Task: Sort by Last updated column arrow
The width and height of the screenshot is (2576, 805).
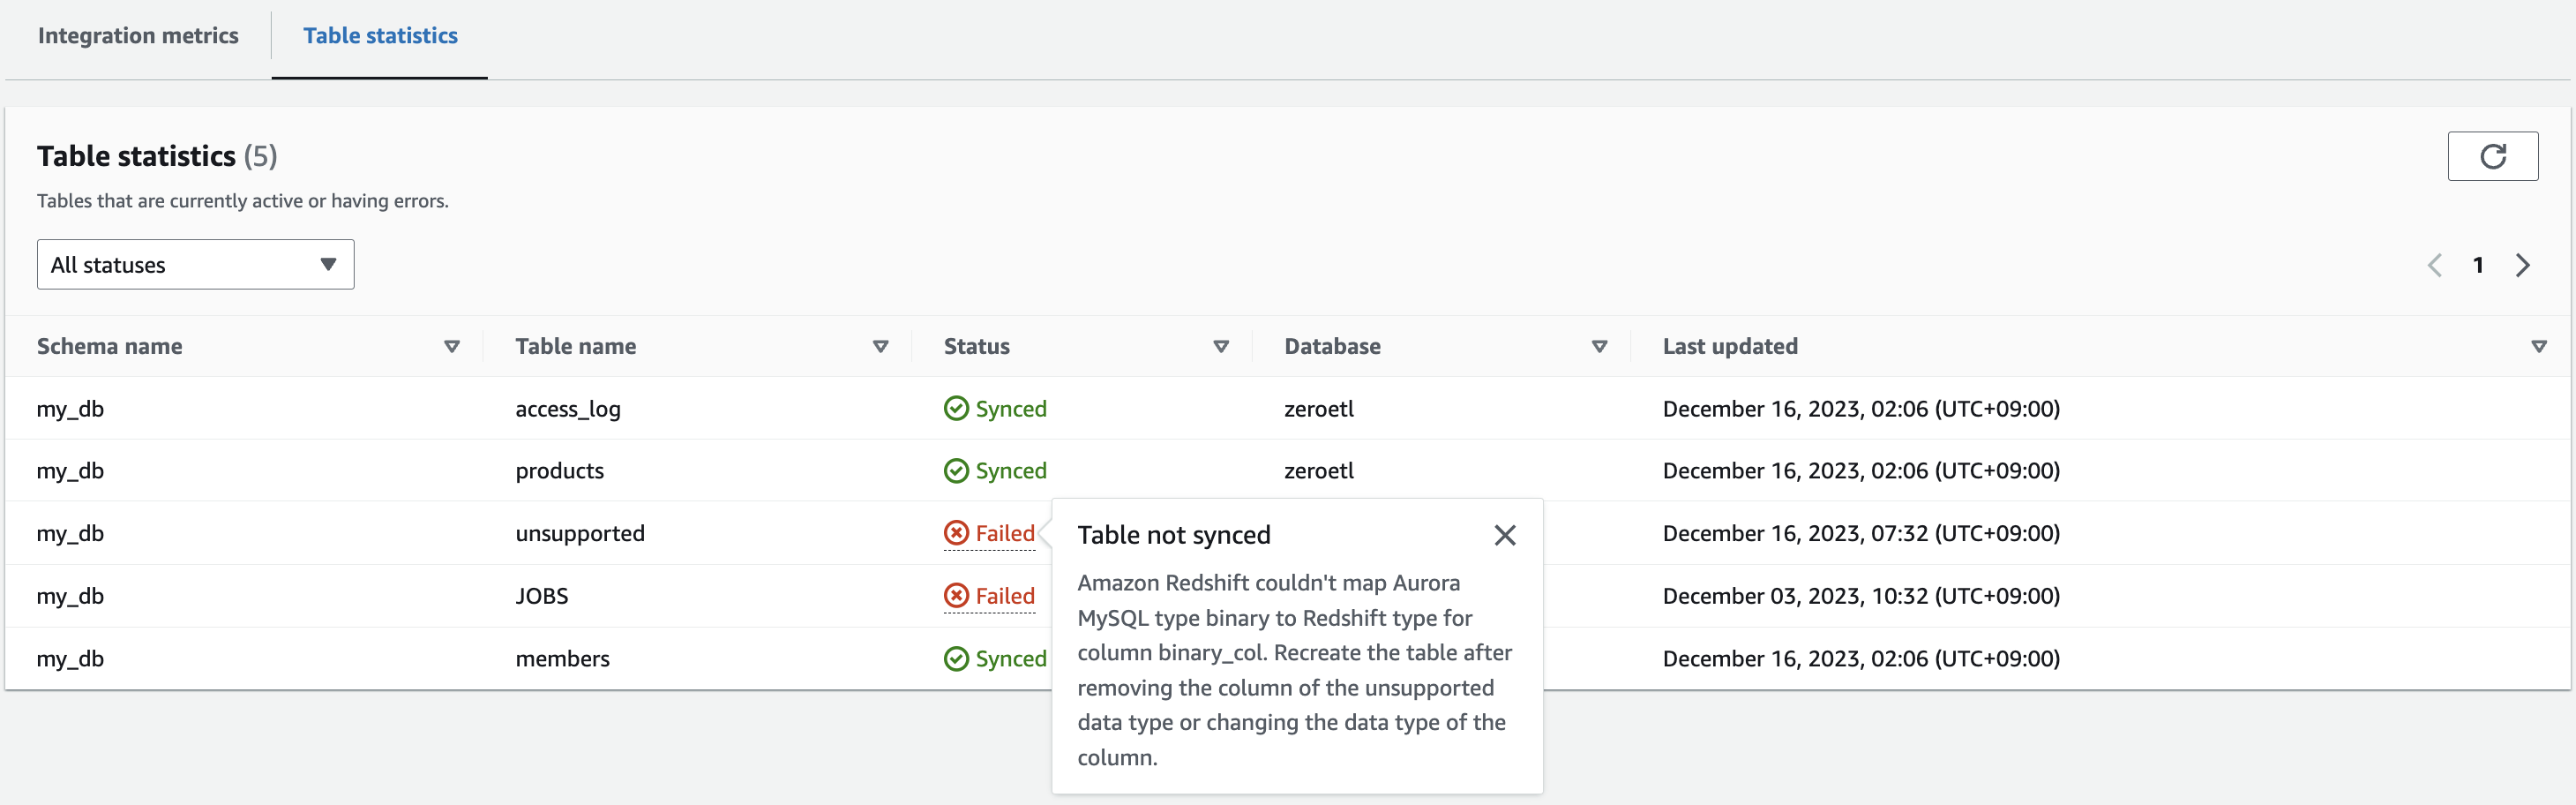Action: [x=2538, y=346]
